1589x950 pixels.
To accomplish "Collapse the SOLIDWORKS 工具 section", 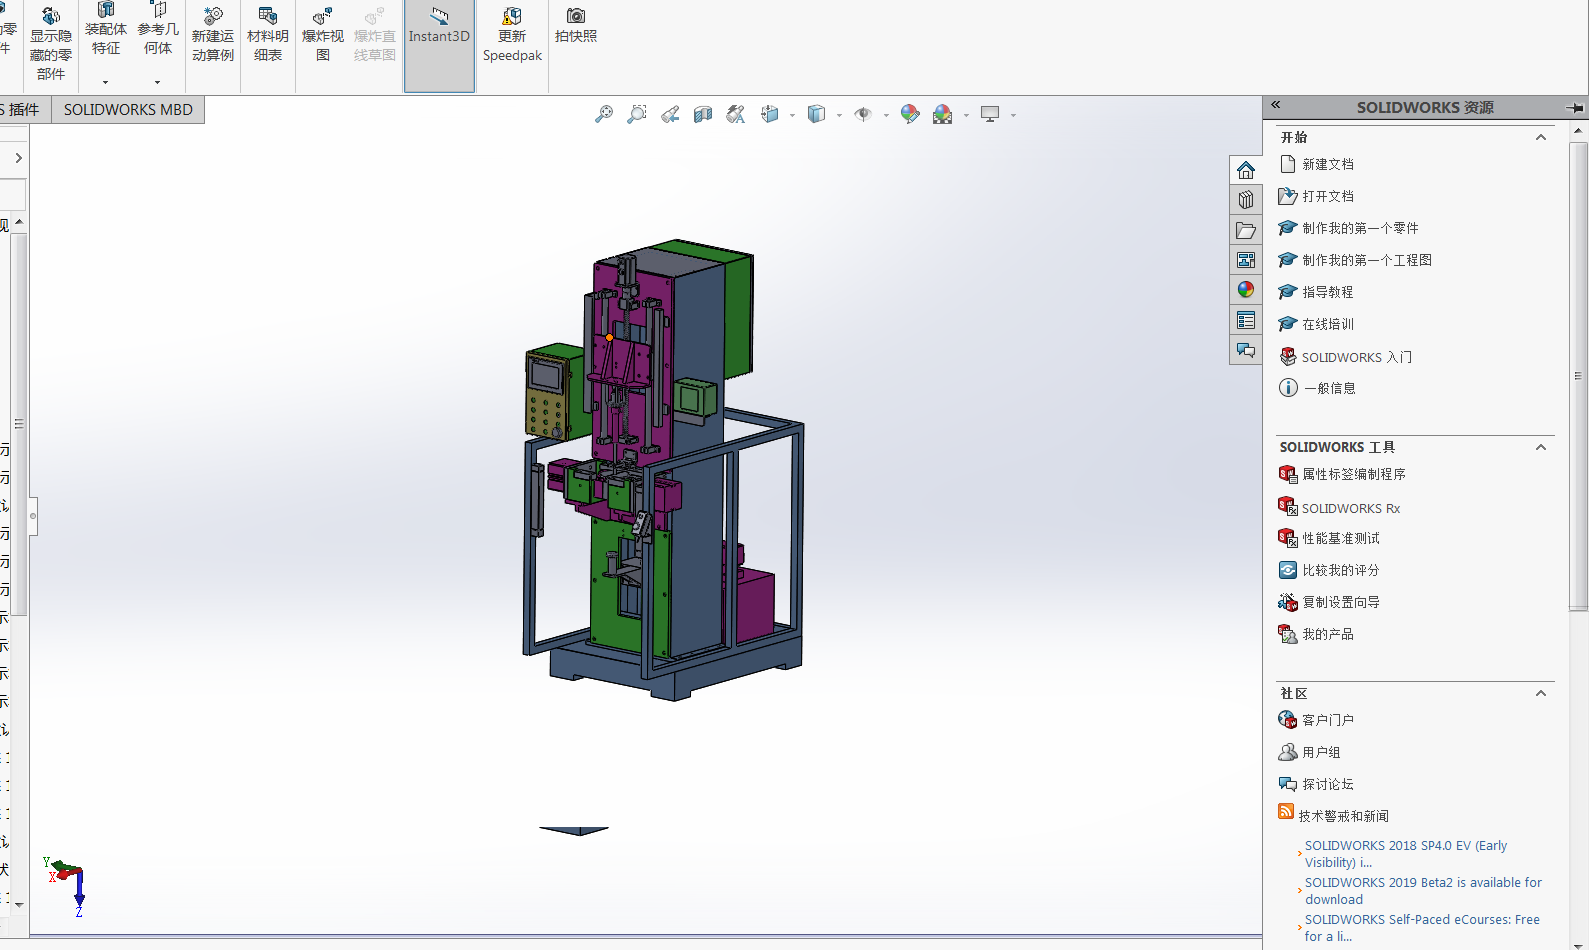I will pos(1540,448).
